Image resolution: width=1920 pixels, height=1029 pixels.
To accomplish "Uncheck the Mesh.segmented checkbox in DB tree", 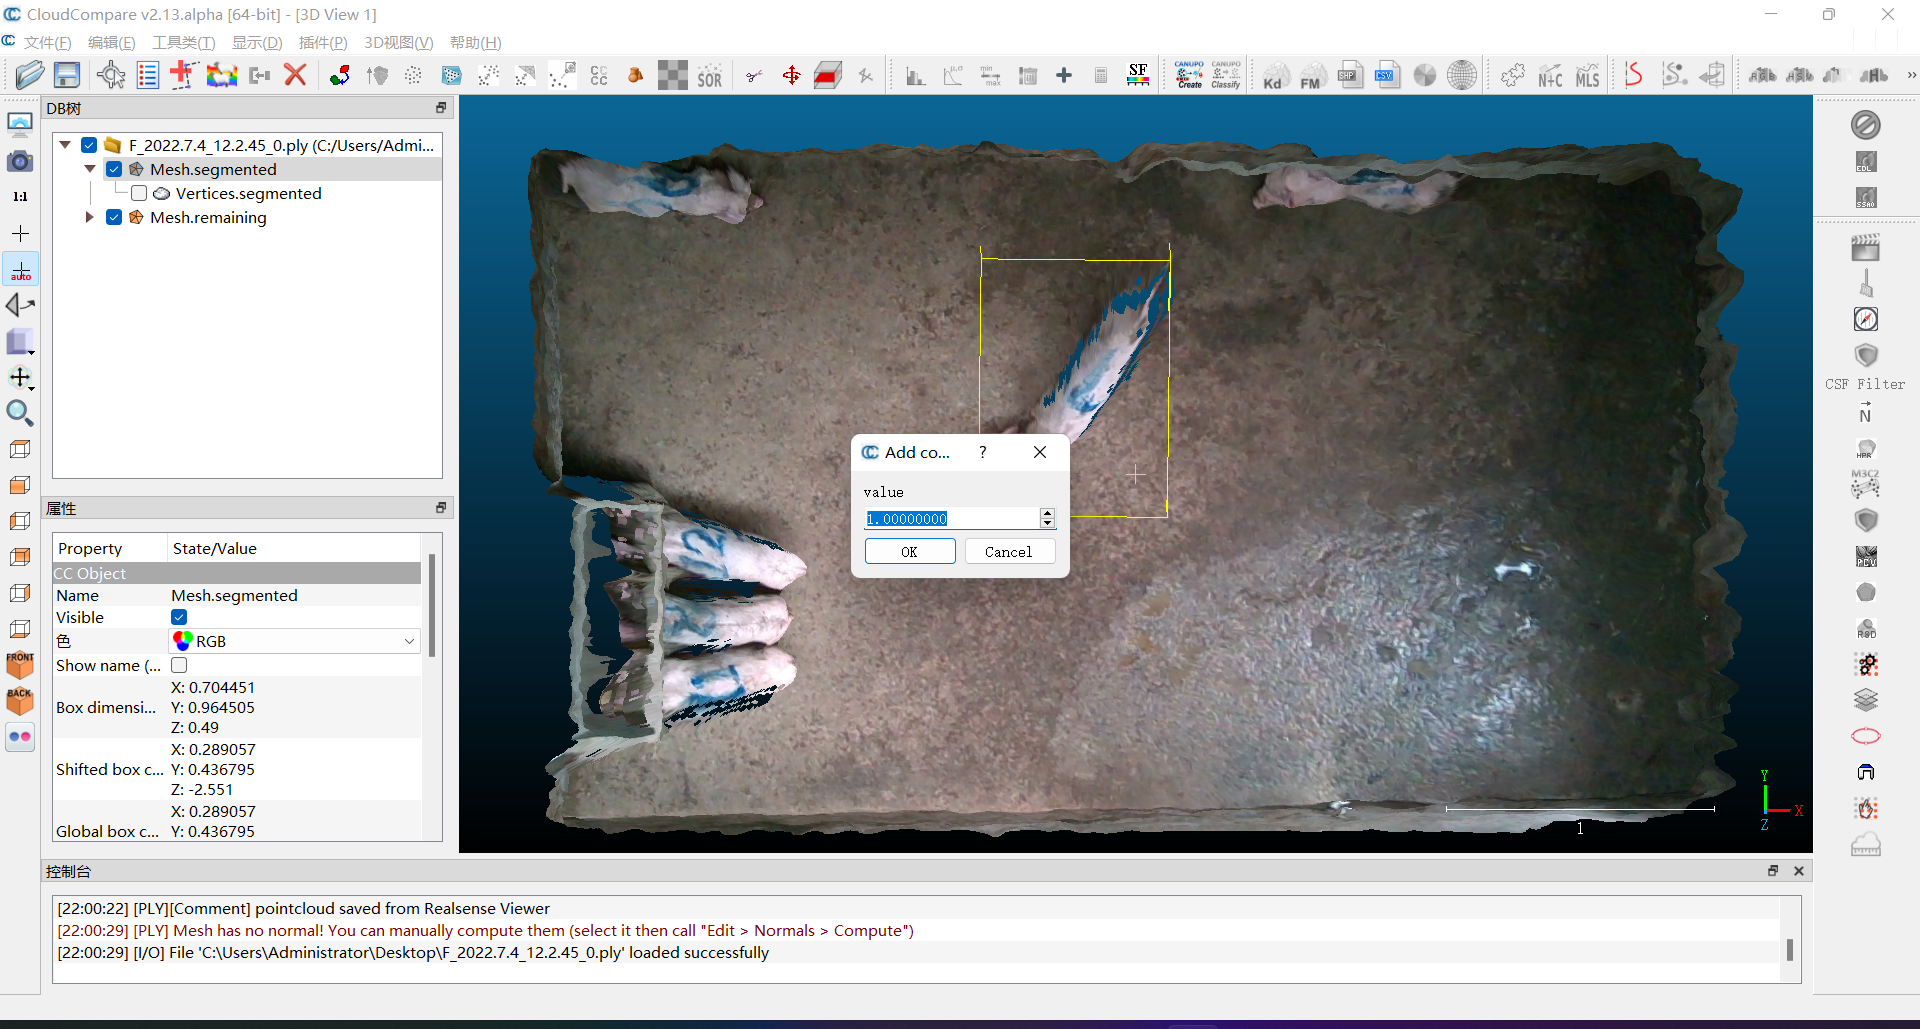I will pos(114,169).
